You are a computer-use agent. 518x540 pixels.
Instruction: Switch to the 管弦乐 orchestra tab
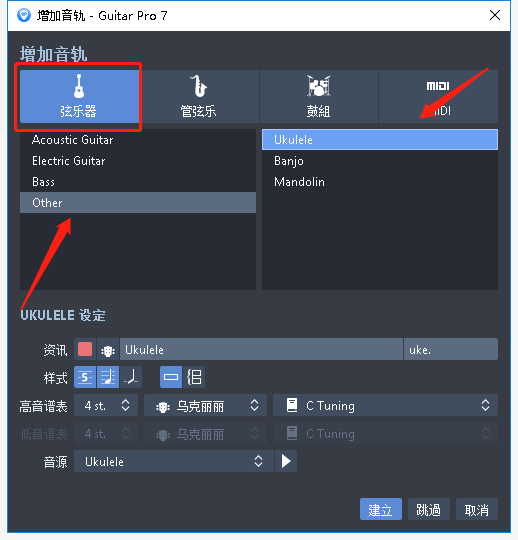click(x=199, y=96)
